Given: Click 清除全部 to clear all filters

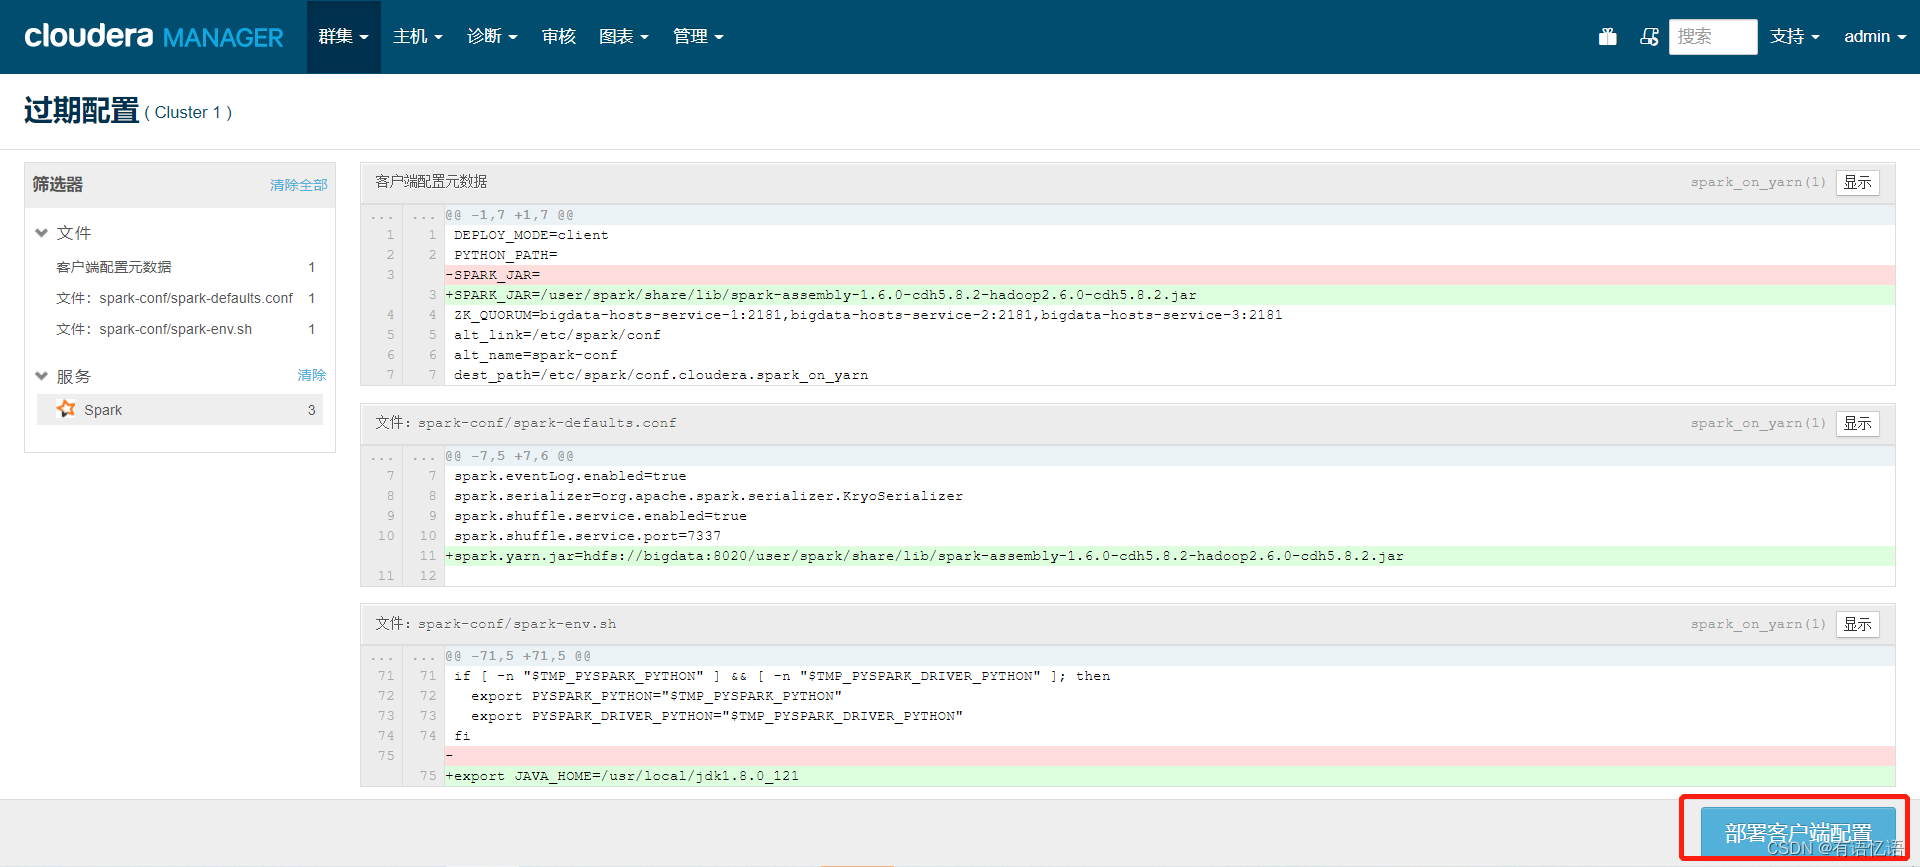Looking at the screenshot, I should pos(298,185).
